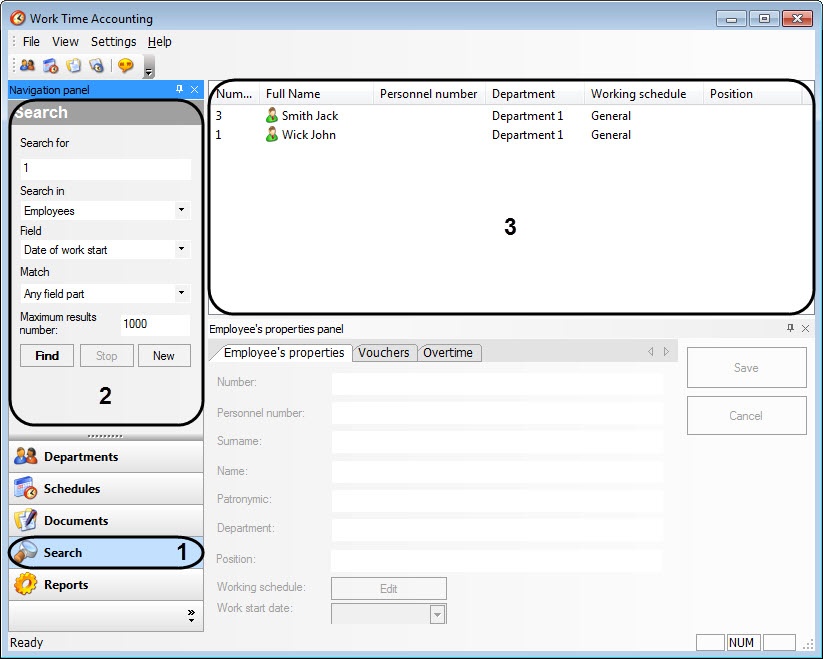Click the New button in Search panel

(164, 356)
